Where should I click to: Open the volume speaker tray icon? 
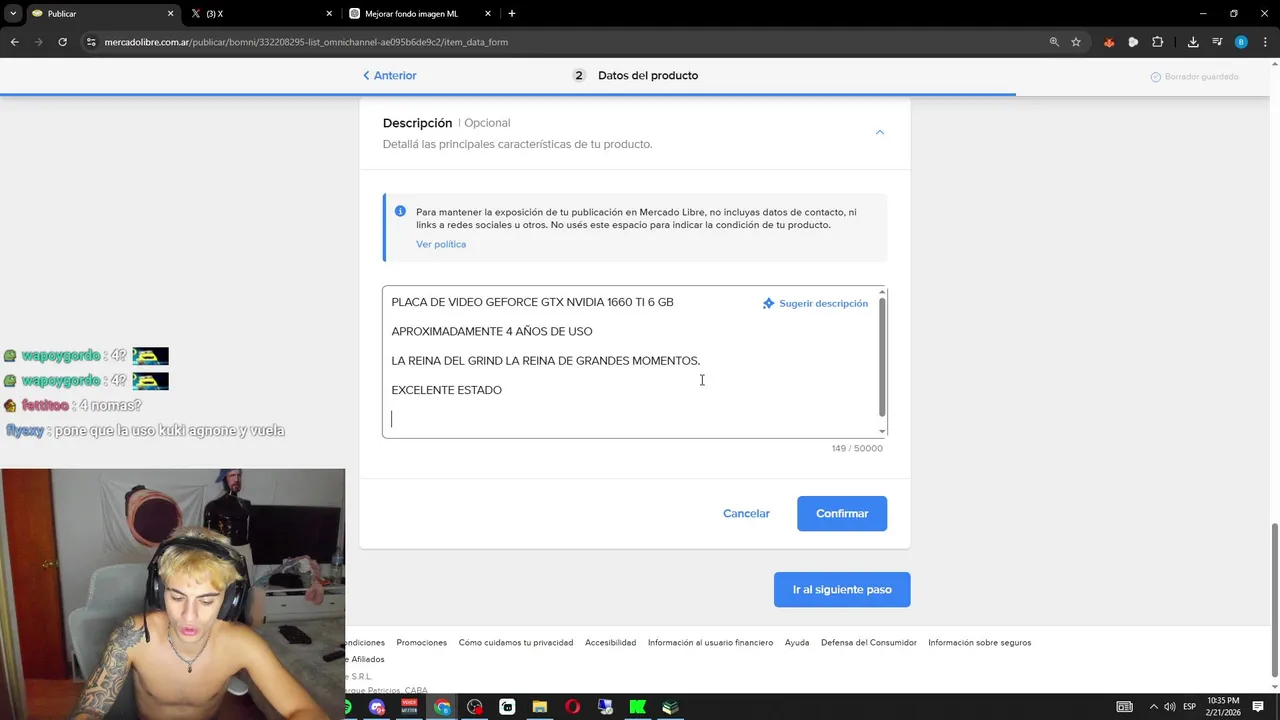1169,707
